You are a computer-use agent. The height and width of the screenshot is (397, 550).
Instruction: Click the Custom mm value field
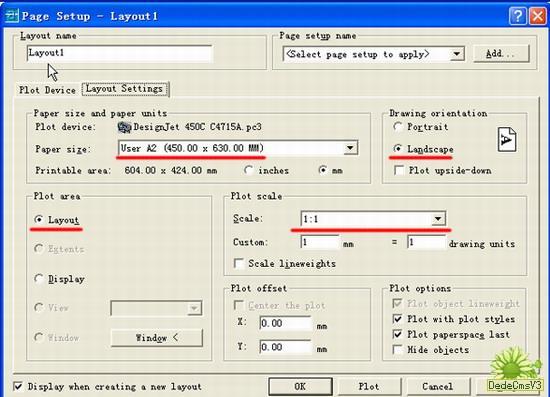click(x=320, y=242)
